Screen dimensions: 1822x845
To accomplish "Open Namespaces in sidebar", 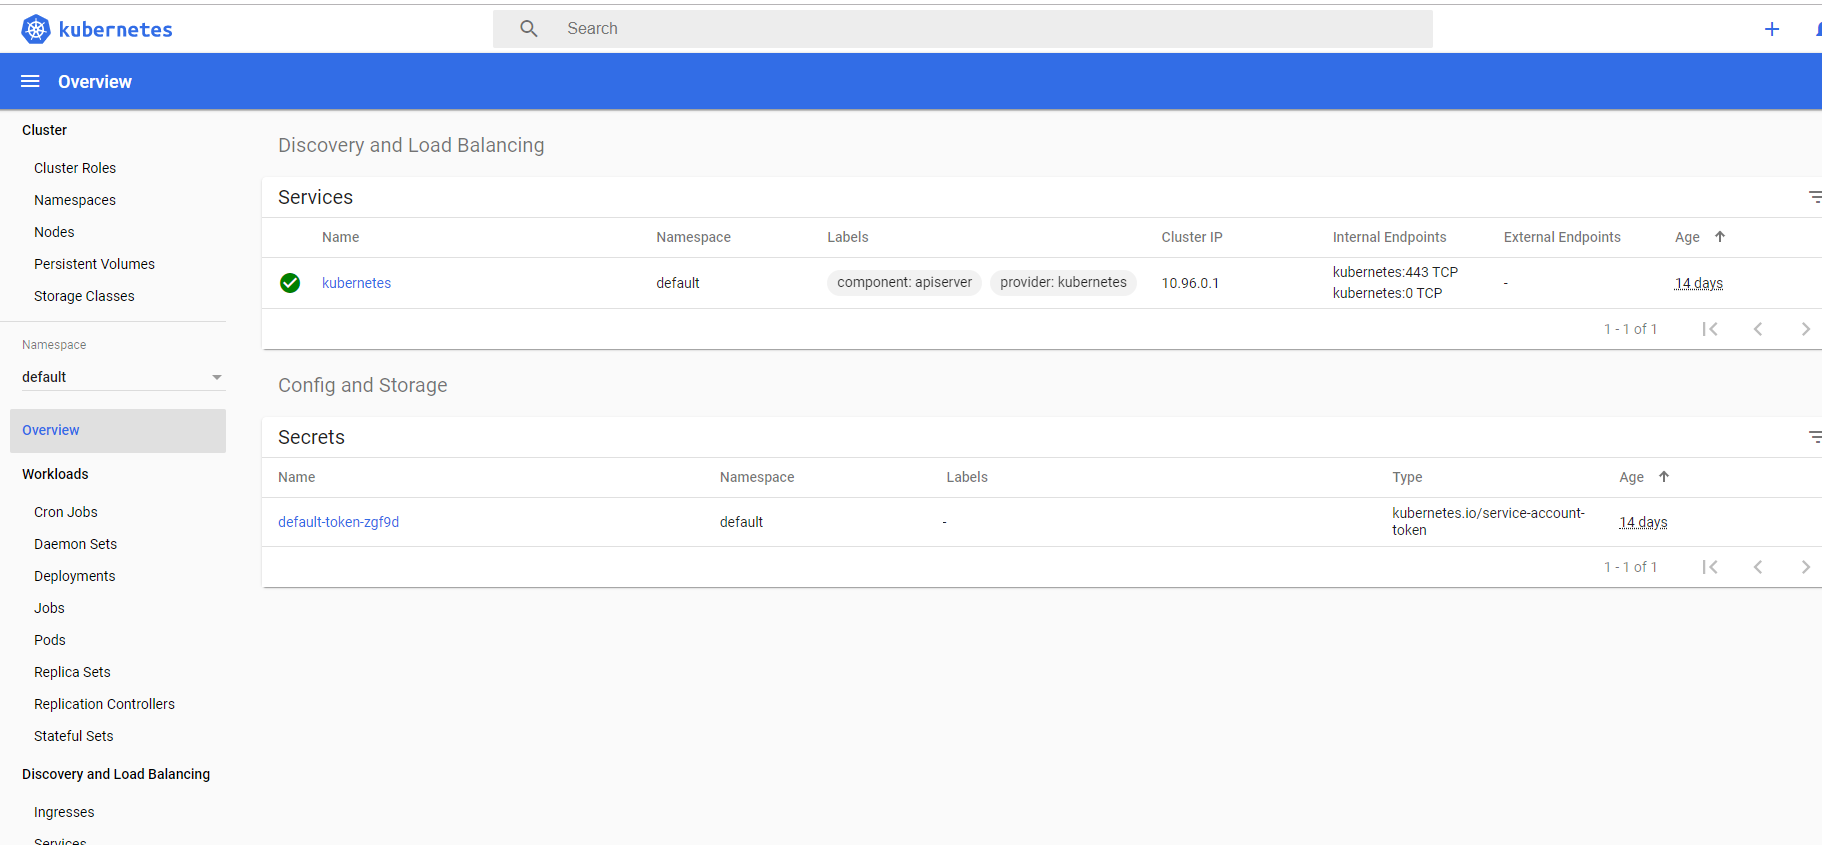I will (x=75, y=200).
